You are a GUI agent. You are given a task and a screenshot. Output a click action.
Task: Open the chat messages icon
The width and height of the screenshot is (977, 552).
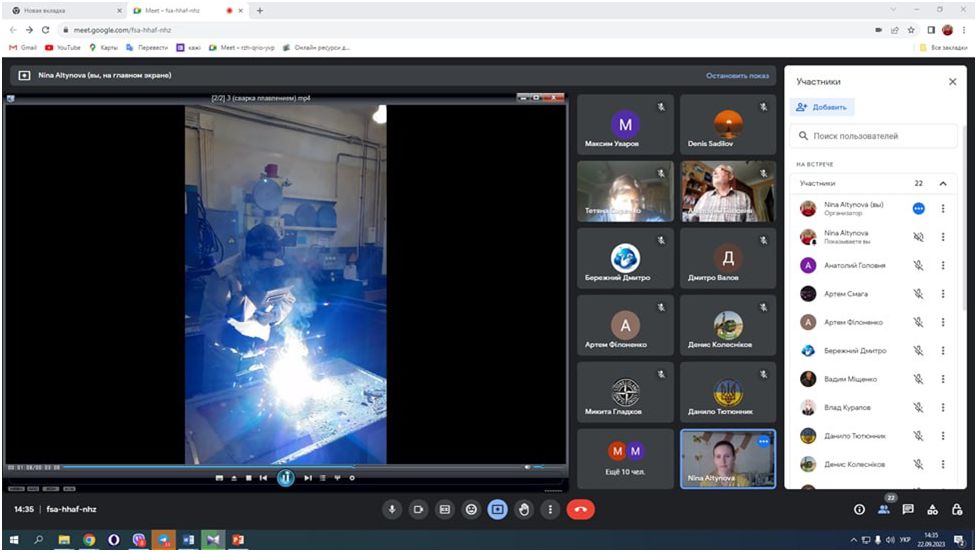908,510
